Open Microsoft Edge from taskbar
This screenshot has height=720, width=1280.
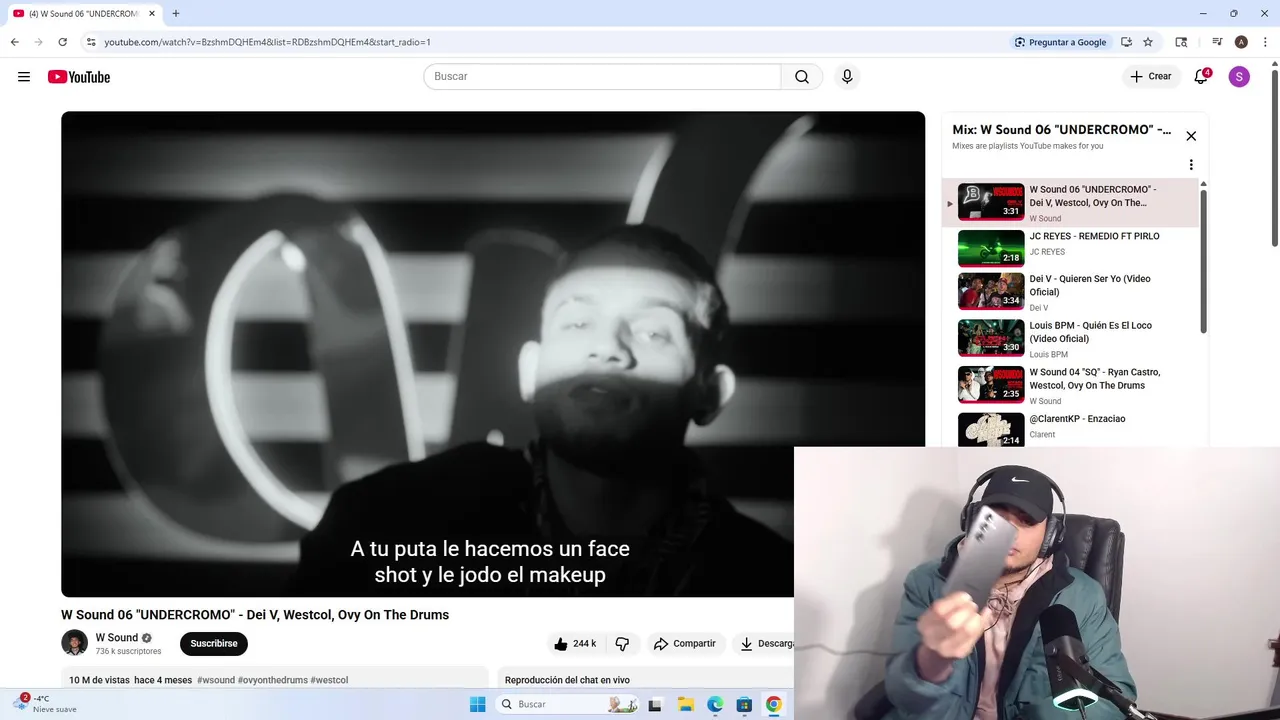click(x=715, y=704)
